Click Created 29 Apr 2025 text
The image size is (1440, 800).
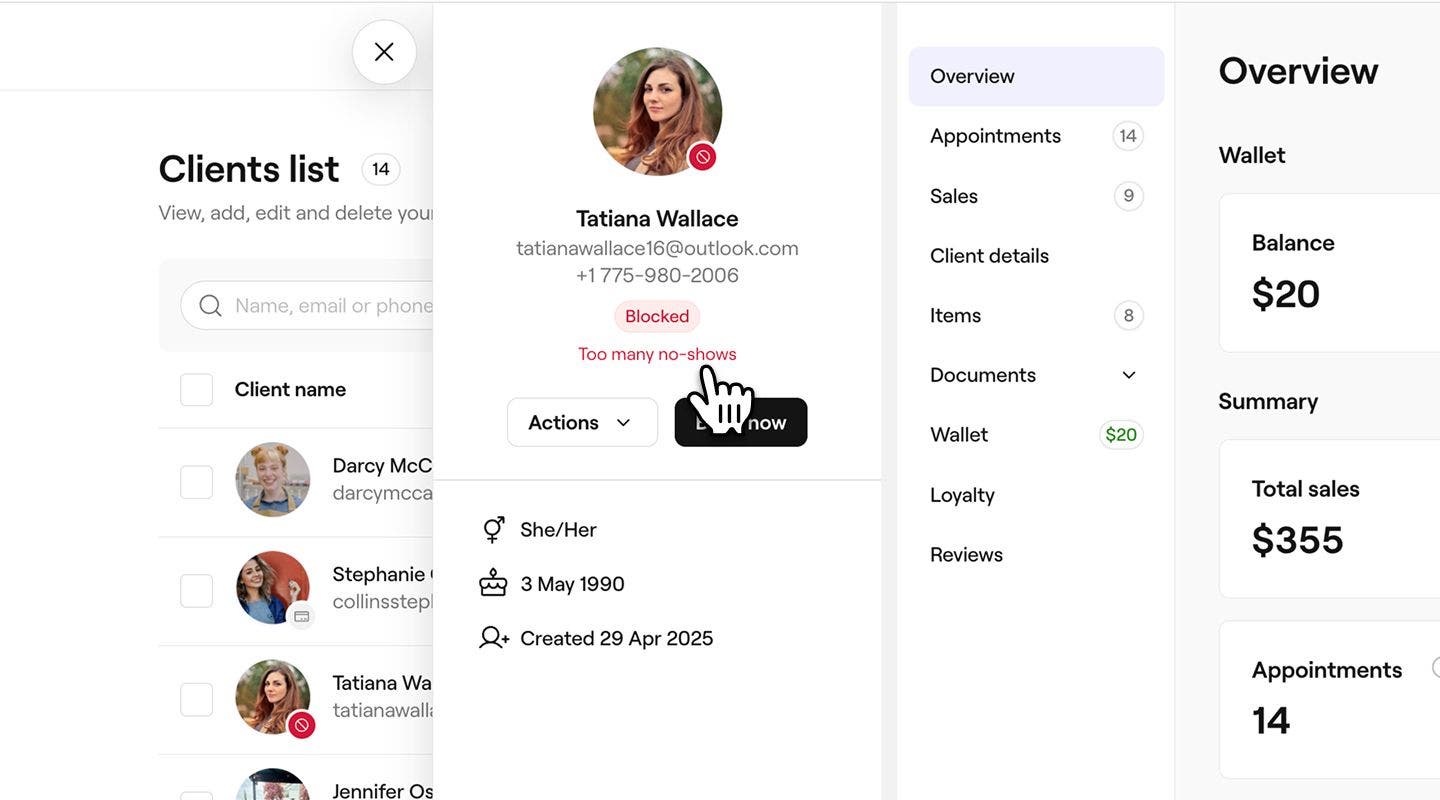(x=617, y=638)
